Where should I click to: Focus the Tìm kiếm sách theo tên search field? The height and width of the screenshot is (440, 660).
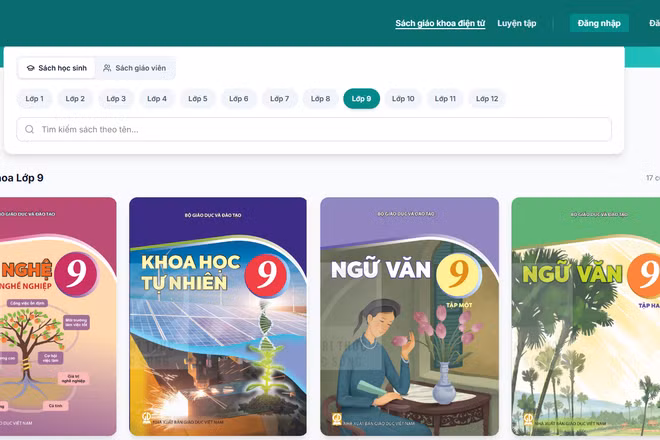click(x=314, y=129)
